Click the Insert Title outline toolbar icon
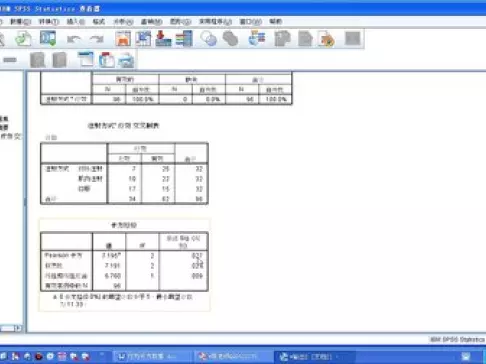This screenshot has height=364, width=486. (x=107, y=60)
